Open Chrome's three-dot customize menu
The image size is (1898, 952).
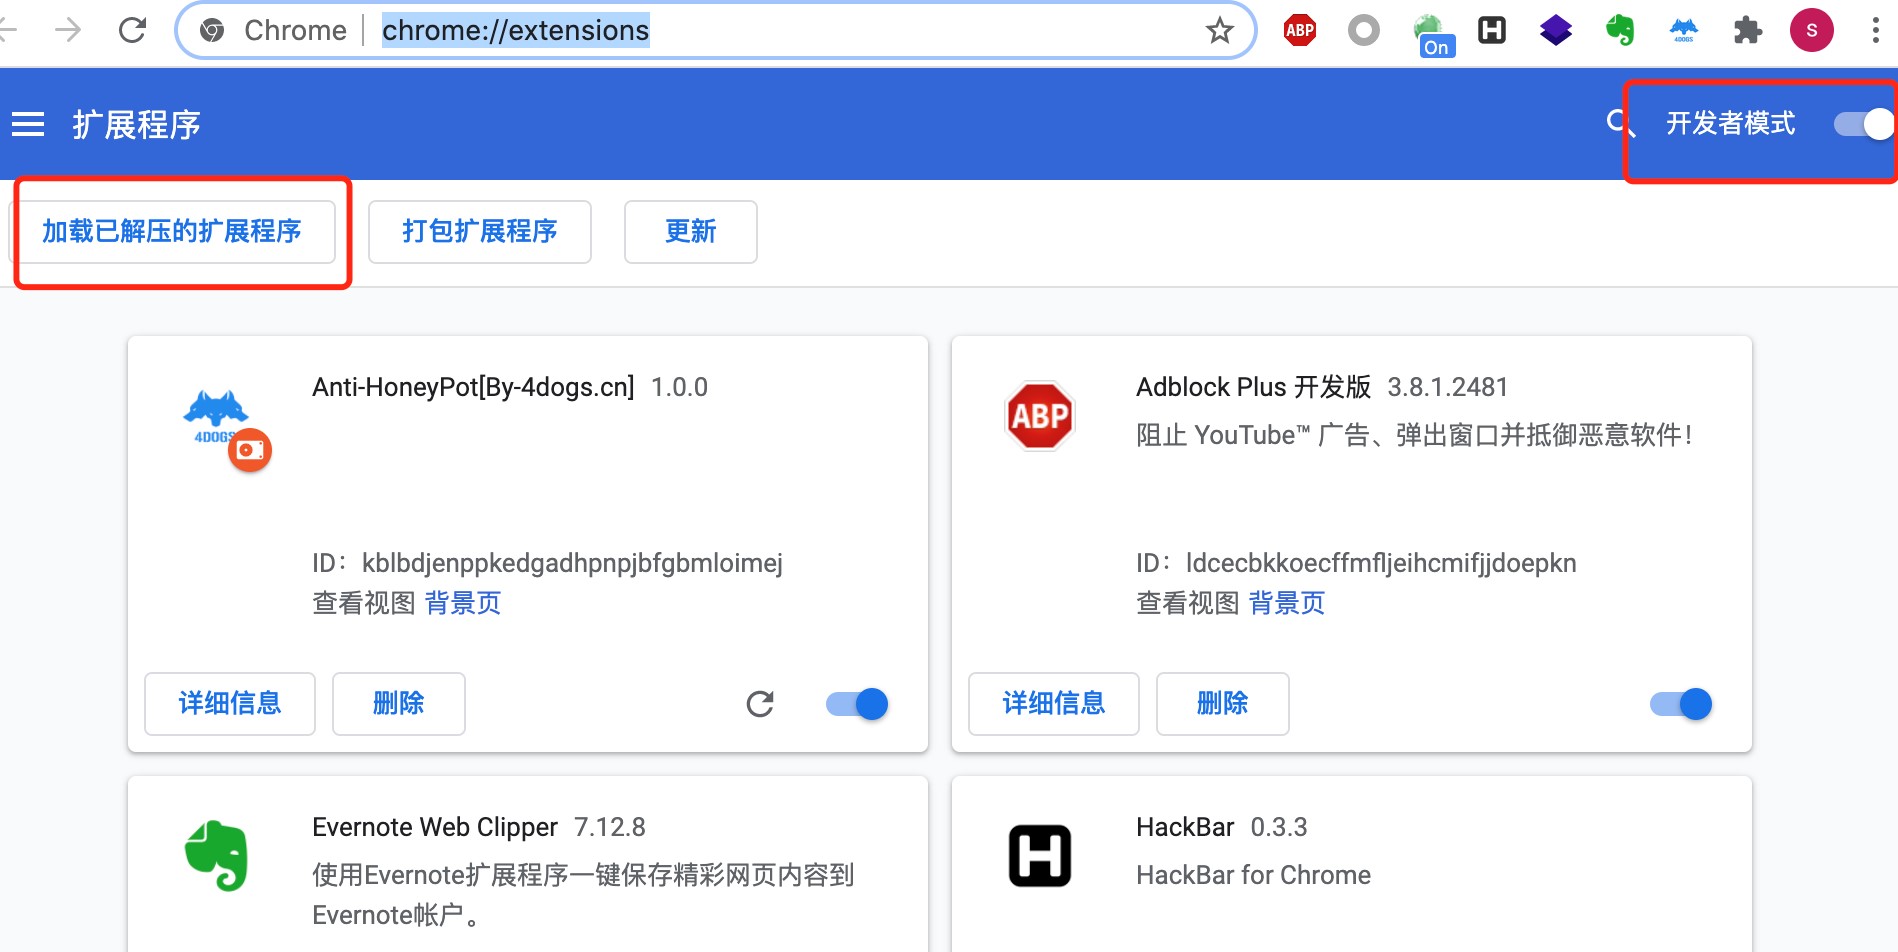1874,30
